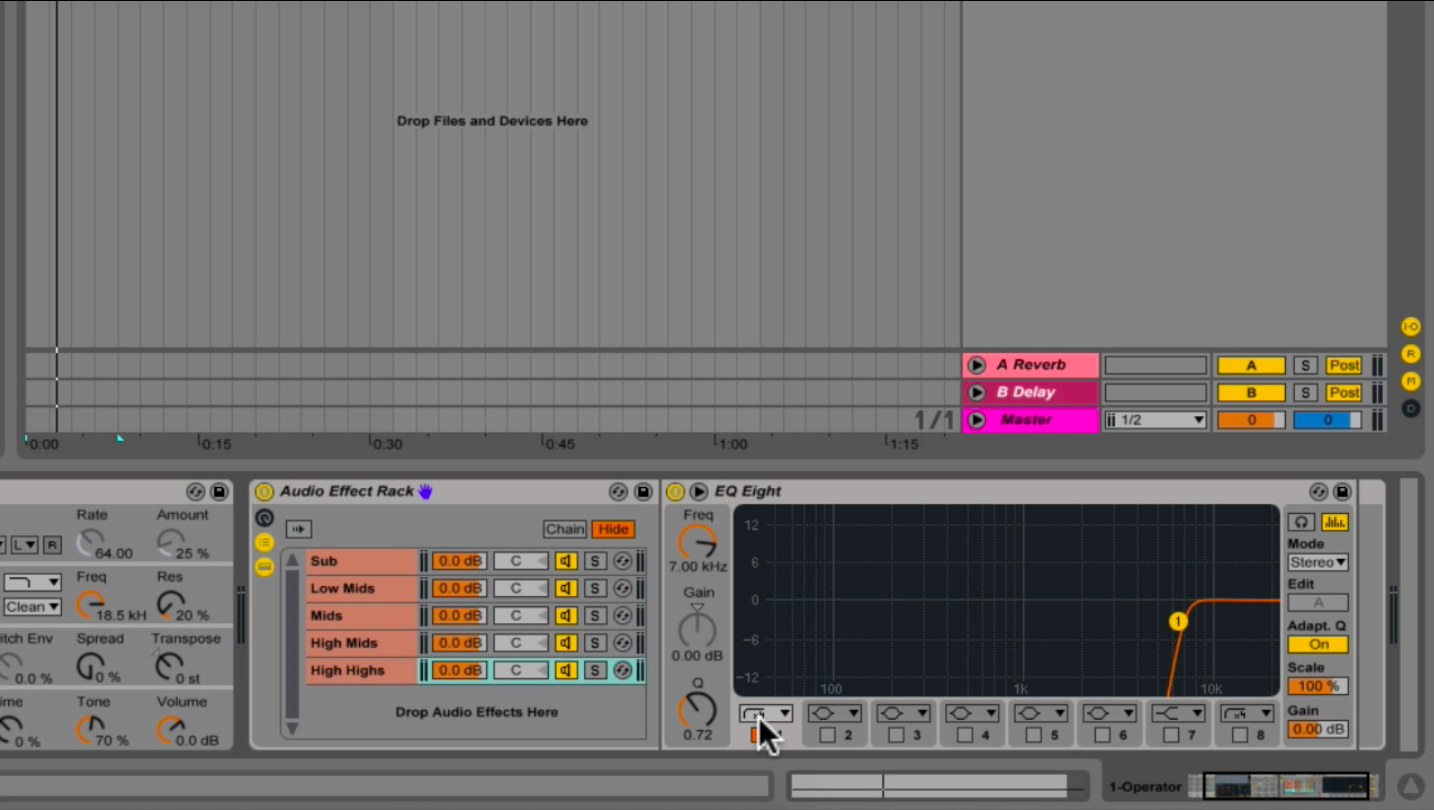Click the Operator device hot-swap icon
Screen dimensions: 1434x810
[195, 492]
